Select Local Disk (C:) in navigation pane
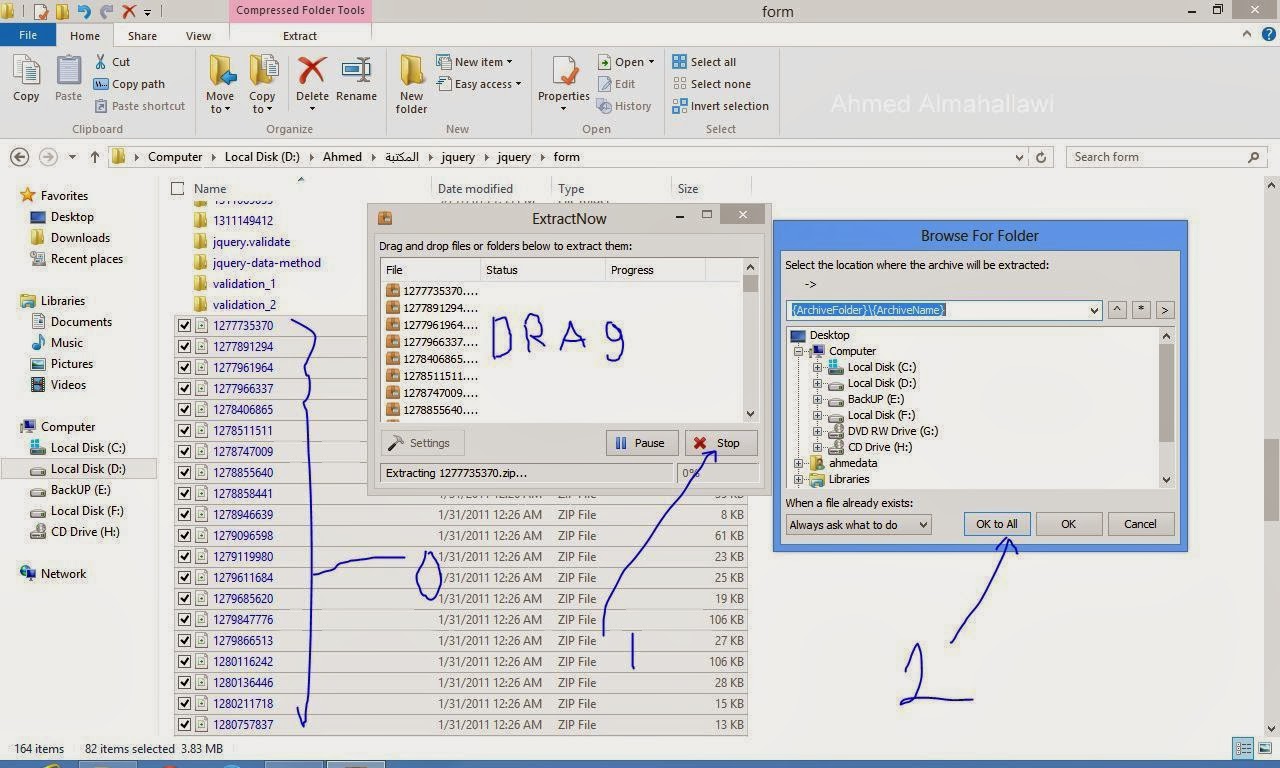Viewport: 1280px width, 768px height. pos(88,448)
